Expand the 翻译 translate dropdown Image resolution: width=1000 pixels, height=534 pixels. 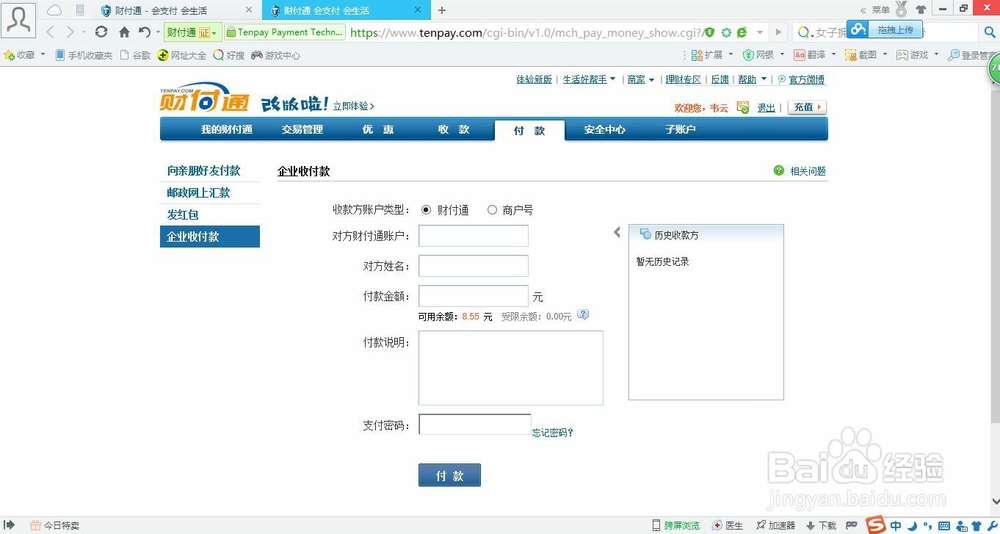834,55
